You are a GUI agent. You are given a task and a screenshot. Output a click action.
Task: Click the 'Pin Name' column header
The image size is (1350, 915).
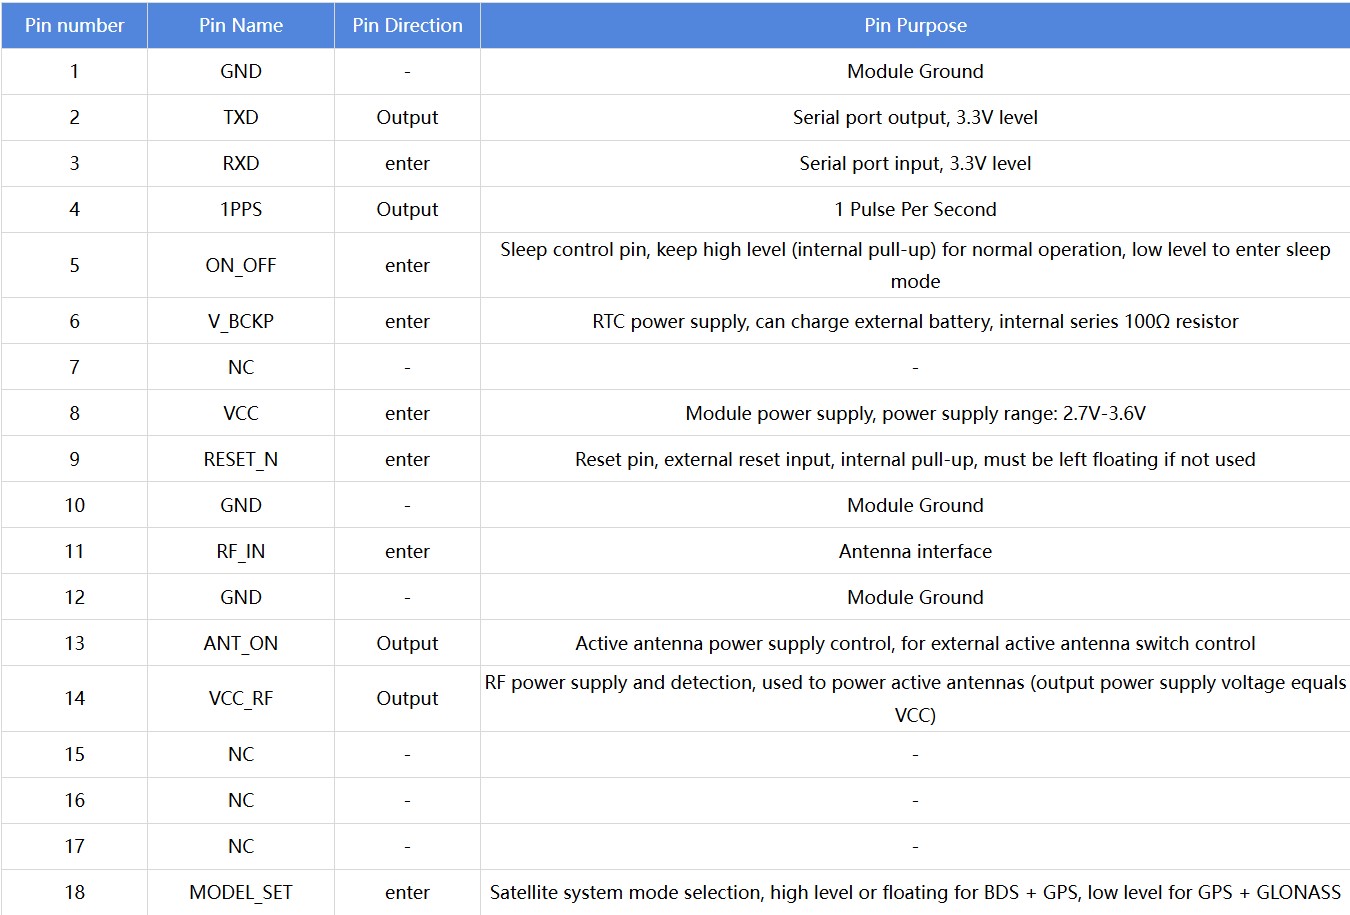(241, 25)
